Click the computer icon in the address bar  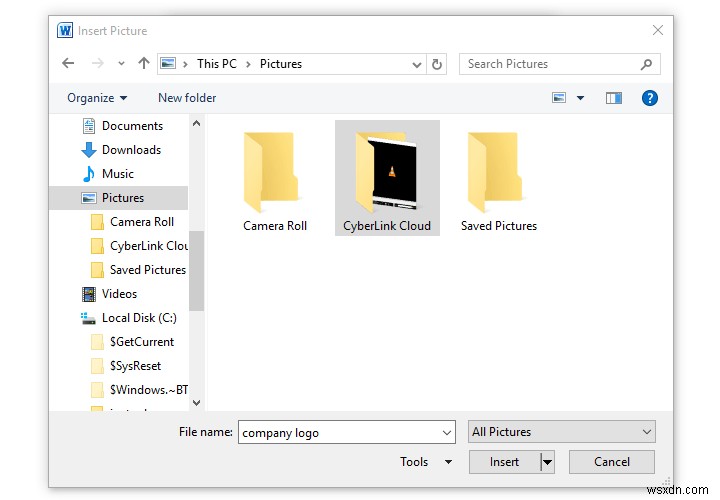(168, 63)
